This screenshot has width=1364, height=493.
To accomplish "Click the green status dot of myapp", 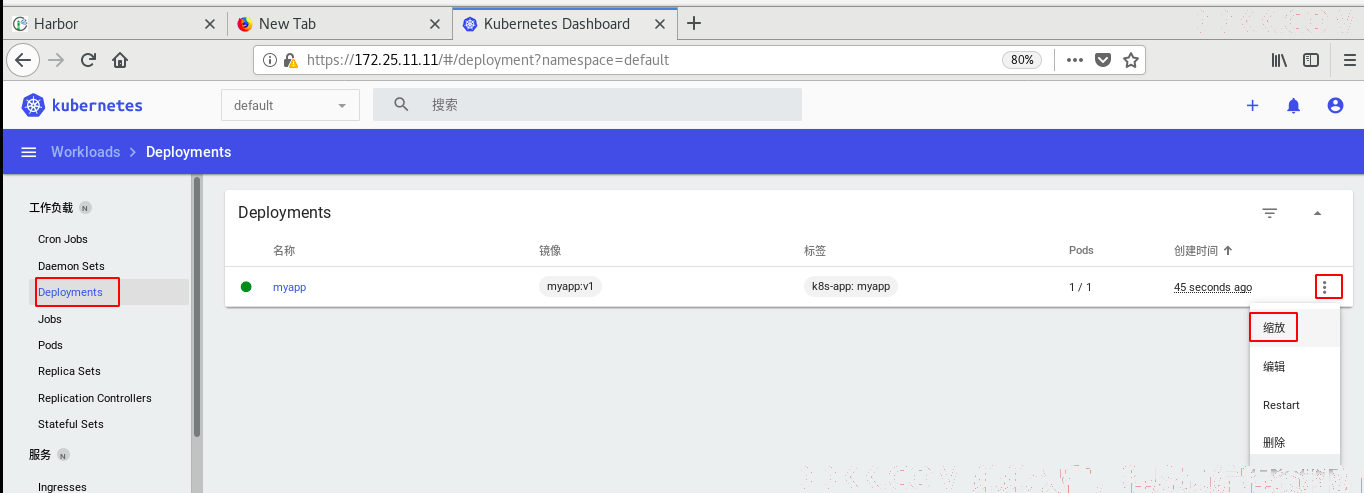I will coord(246,287).
